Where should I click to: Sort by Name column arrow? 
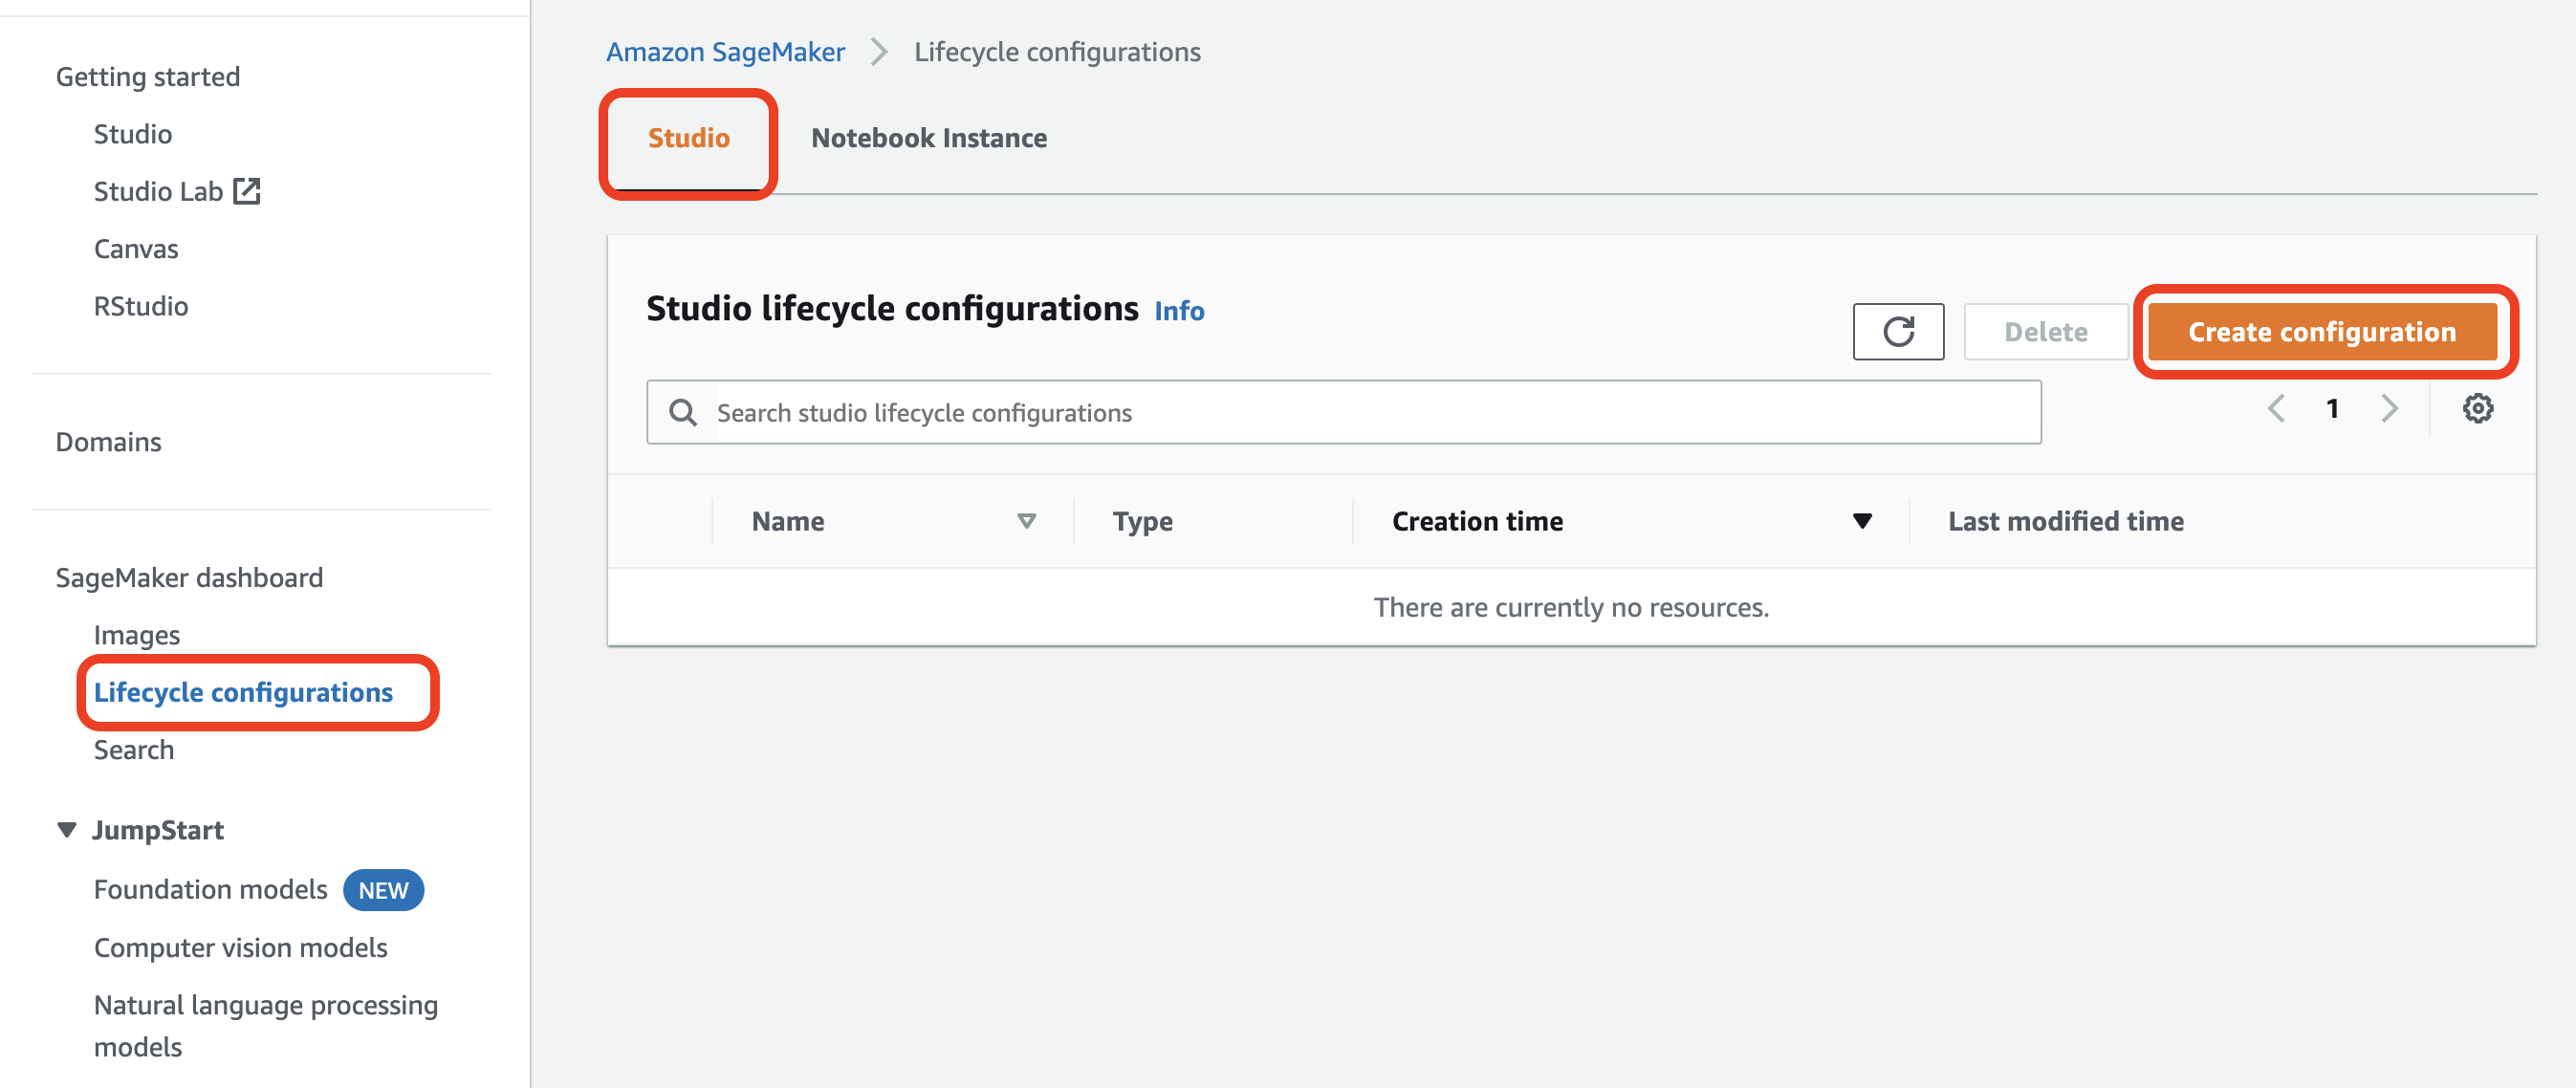click(x=1025, y=521)
